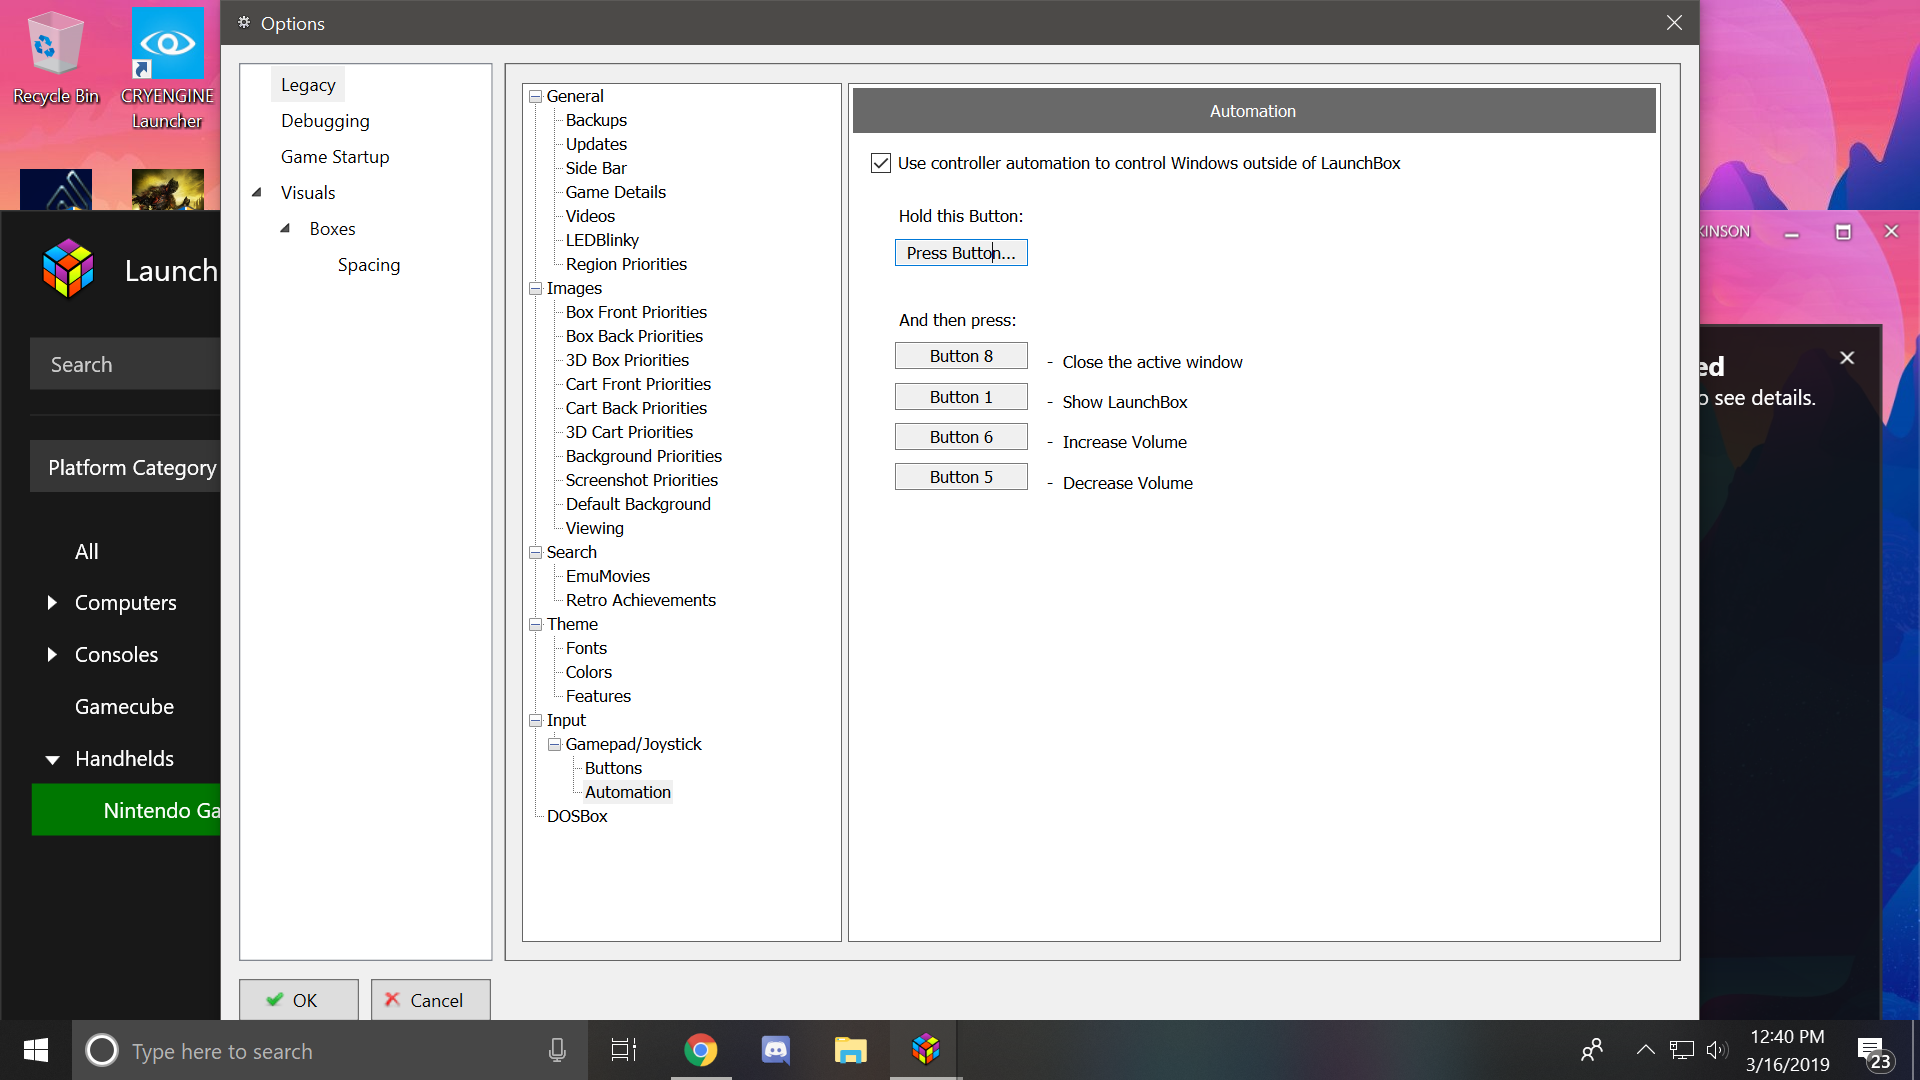1920x1080 pixels.
Task: Show hidden system tray icons
Action: click(x=1645, y=1050)
